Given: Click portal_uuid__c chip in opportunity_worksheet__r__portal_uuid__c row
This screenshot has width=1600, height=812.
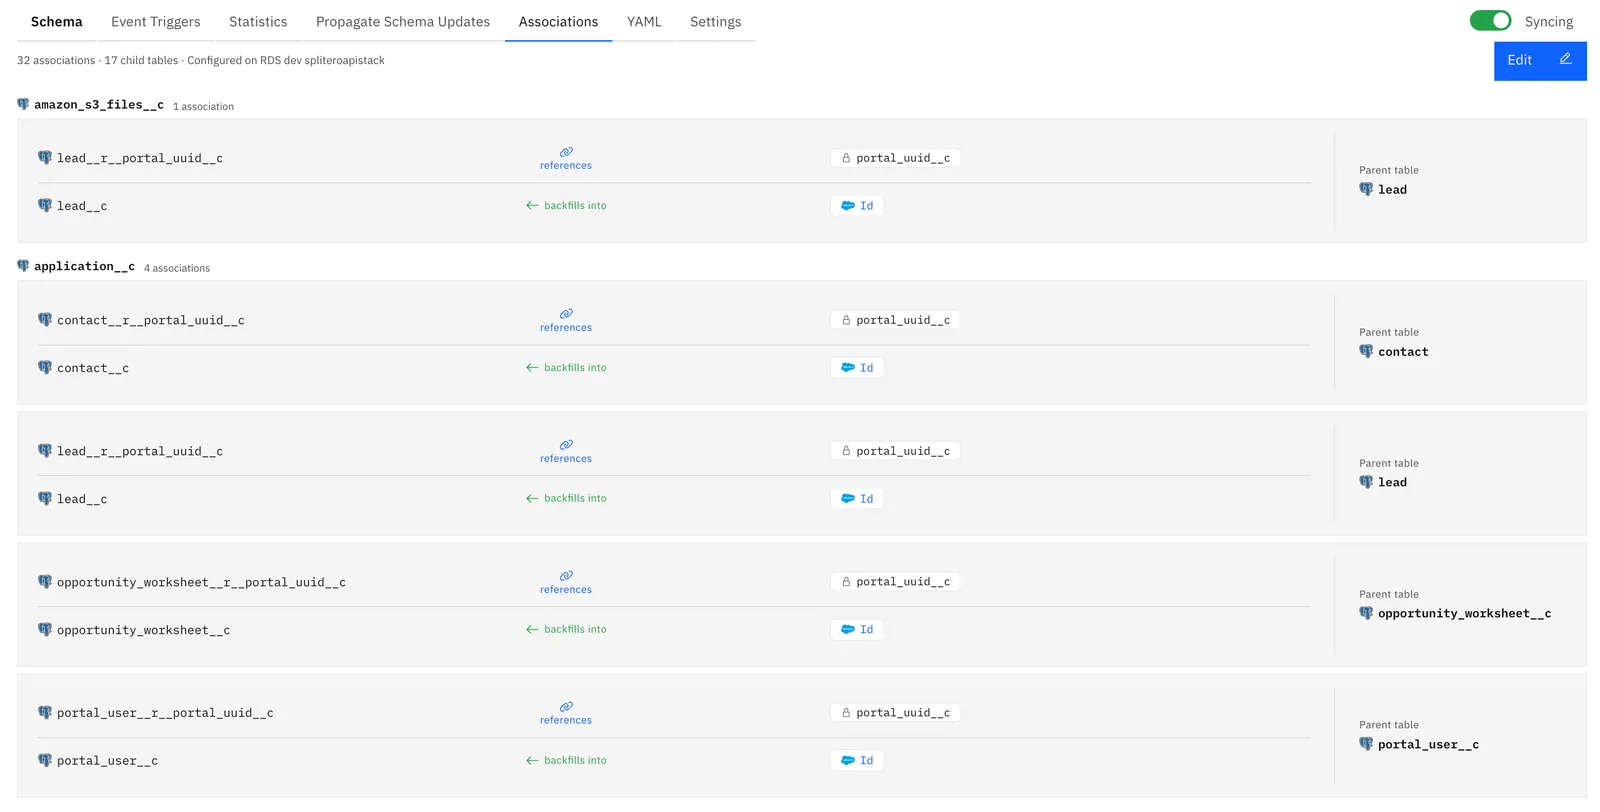Looking at the screenshot, I should tap(895, 582).
